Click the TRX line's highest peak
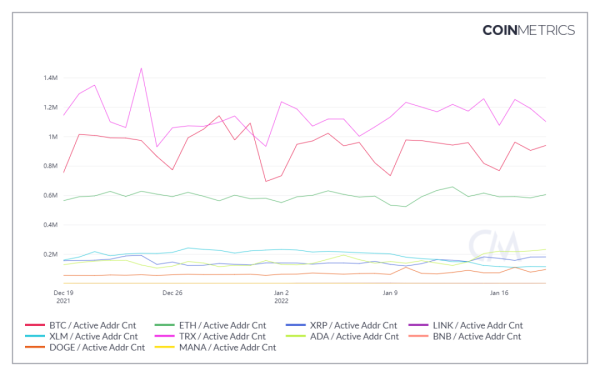600x376 pixels. pyautogui.click(x=142, y=68)
